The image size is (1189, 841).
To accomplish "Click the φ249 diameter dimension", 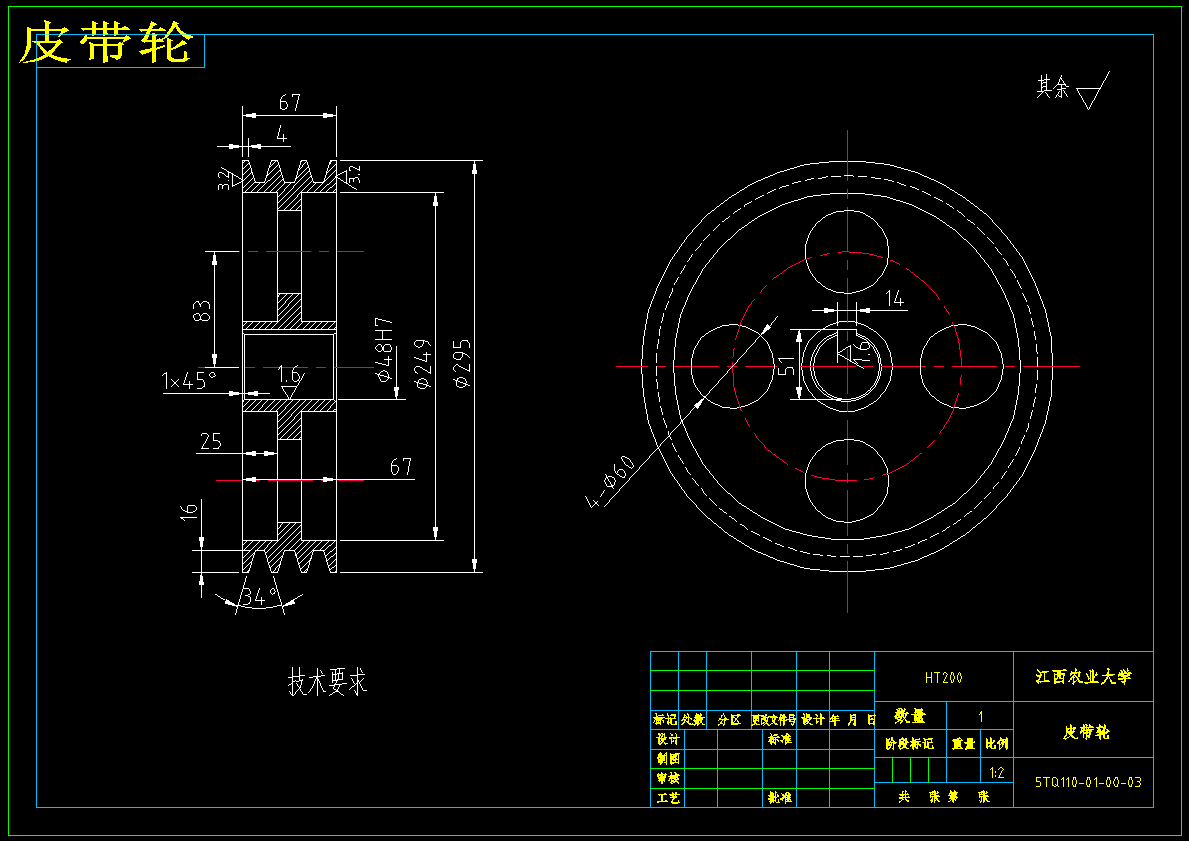I will pyautogui.click(x=423, y=363).
